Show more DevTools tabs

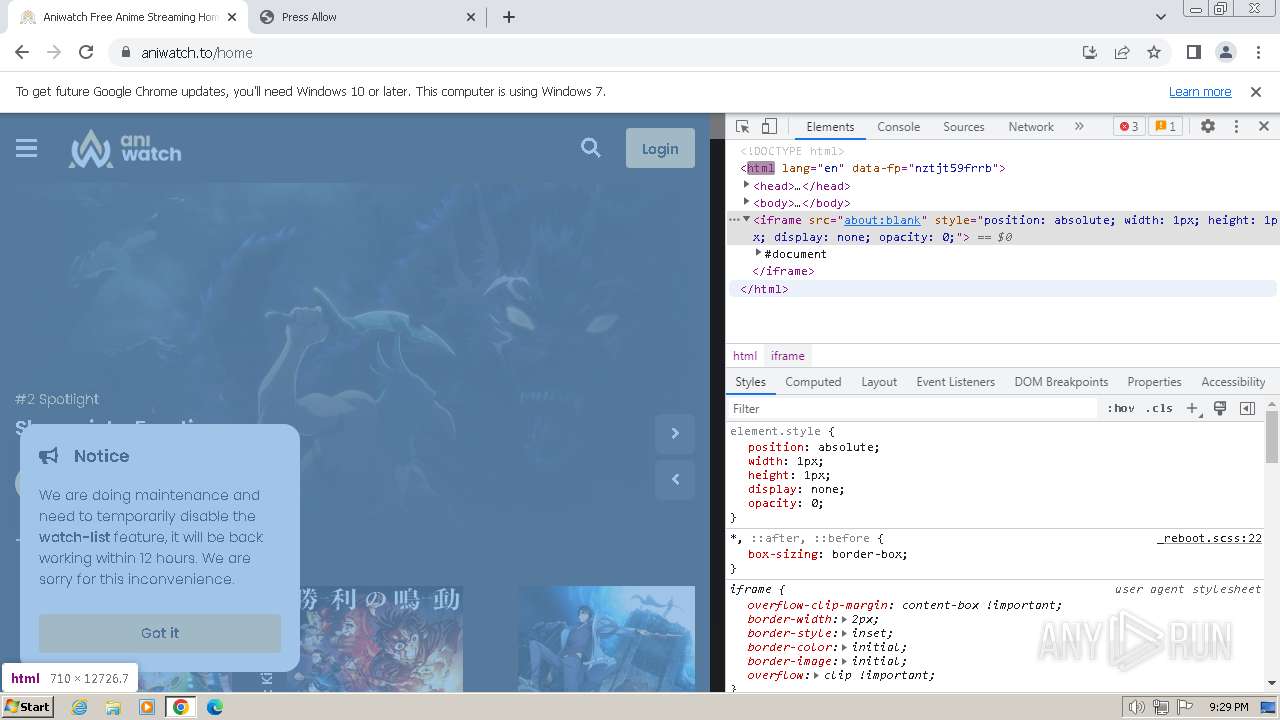(x=1079, y=127)
